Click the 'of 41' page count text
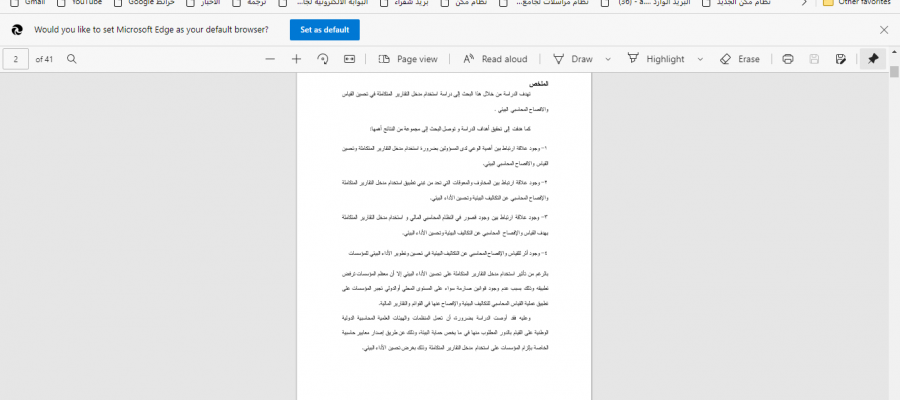The height and width of the screenshot is (400, 900). pos(44,59)
